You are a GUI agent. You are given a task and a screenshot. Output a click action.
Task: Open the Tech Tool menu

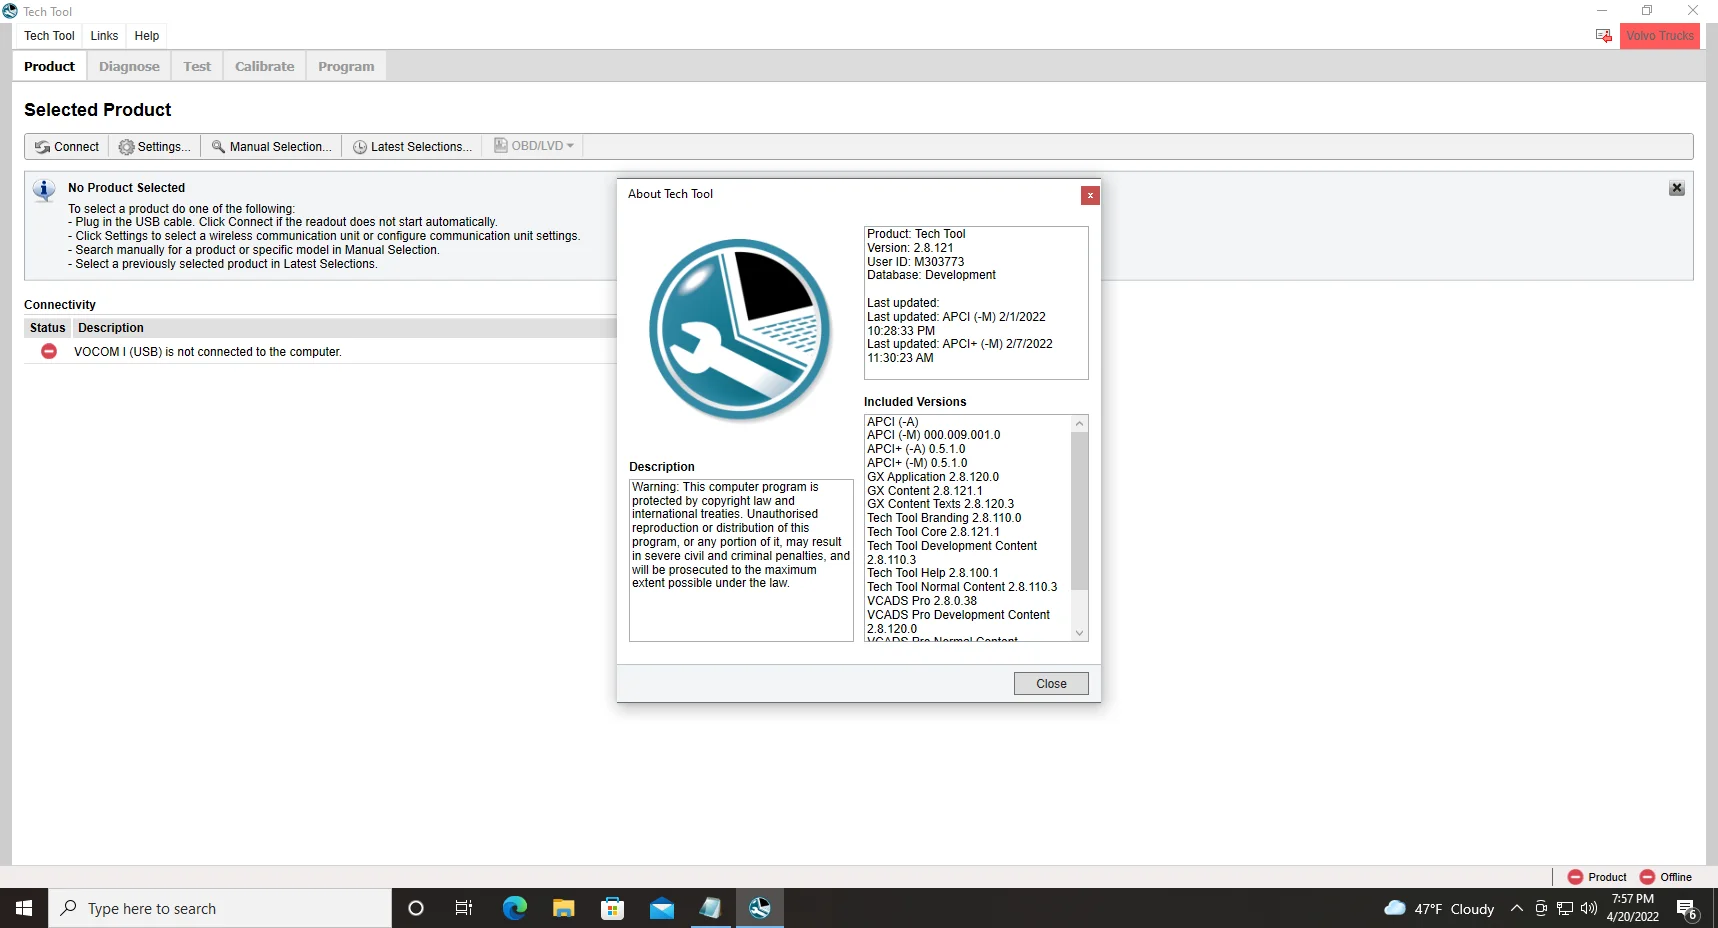point(49,36)
